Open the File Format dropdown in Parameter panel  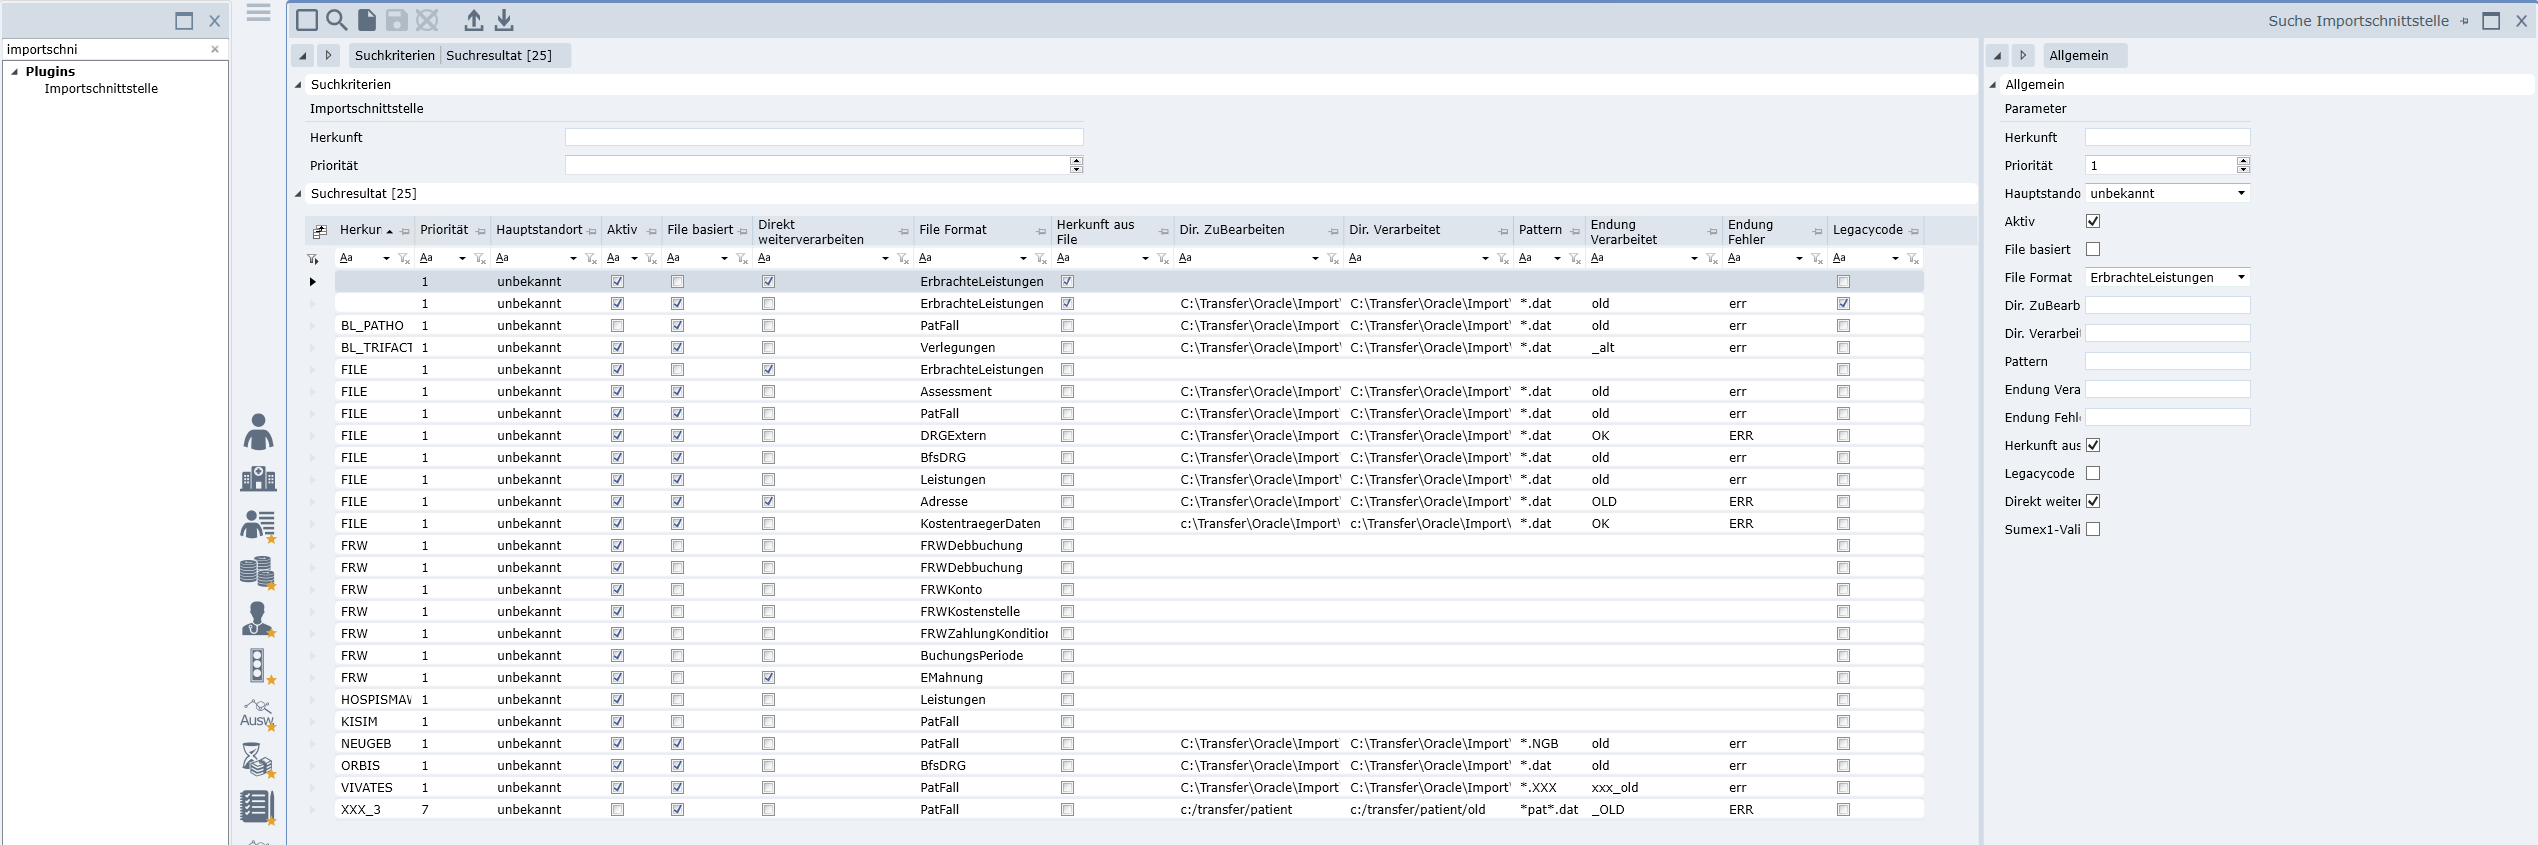[x=2167, y=277]
